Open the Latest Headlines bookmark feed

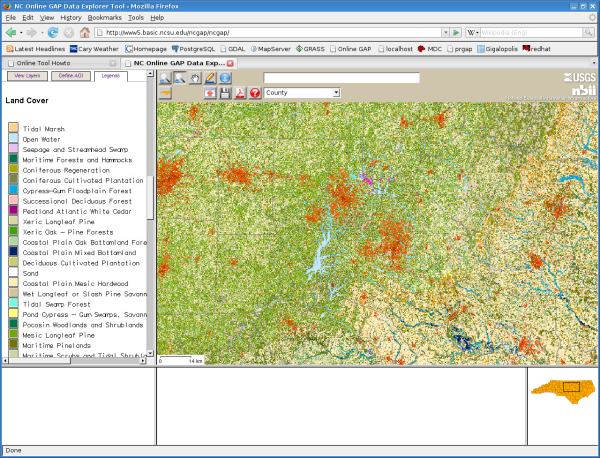pyautogui.click(x=36, y=49)
